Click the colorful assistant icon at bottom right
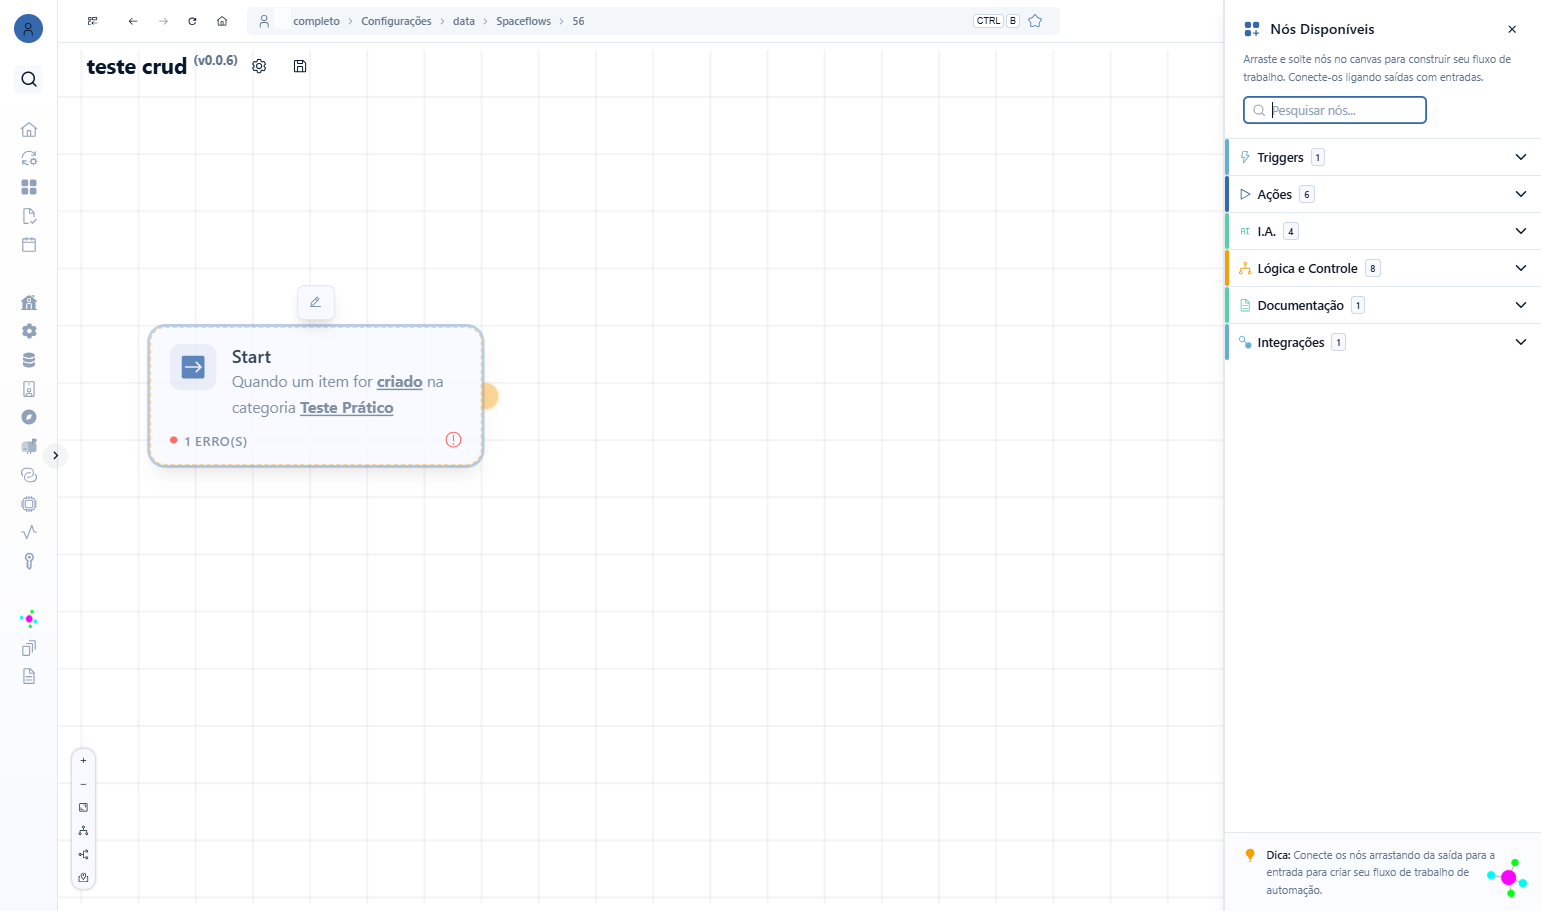 click(x=1508, y=878)
